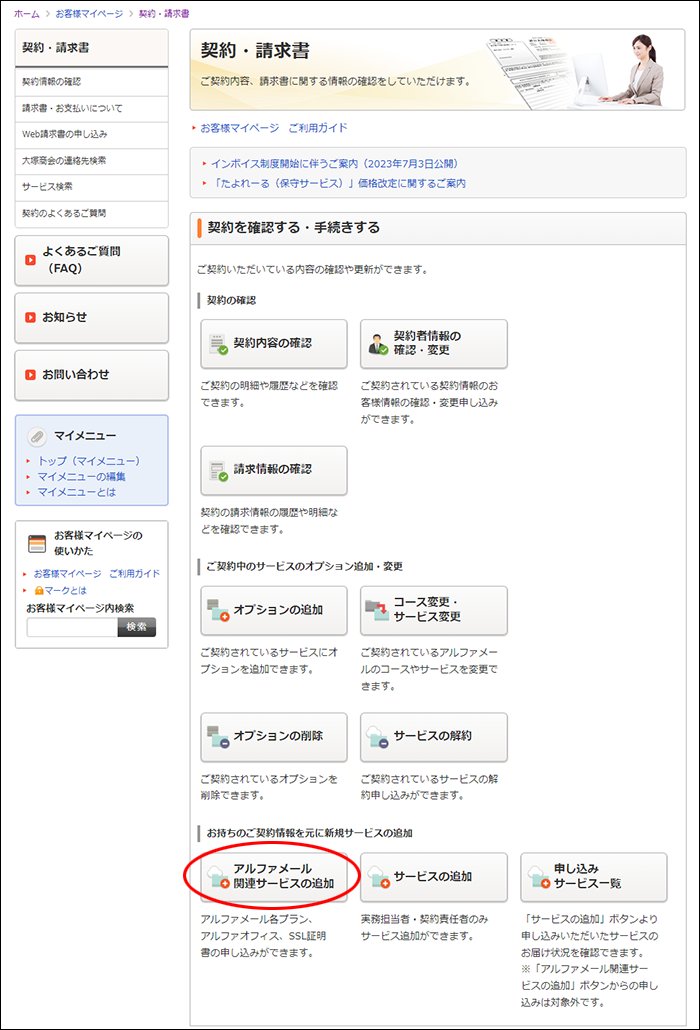
Task: Click the サービスの解約 button
Action: (433, 737)
